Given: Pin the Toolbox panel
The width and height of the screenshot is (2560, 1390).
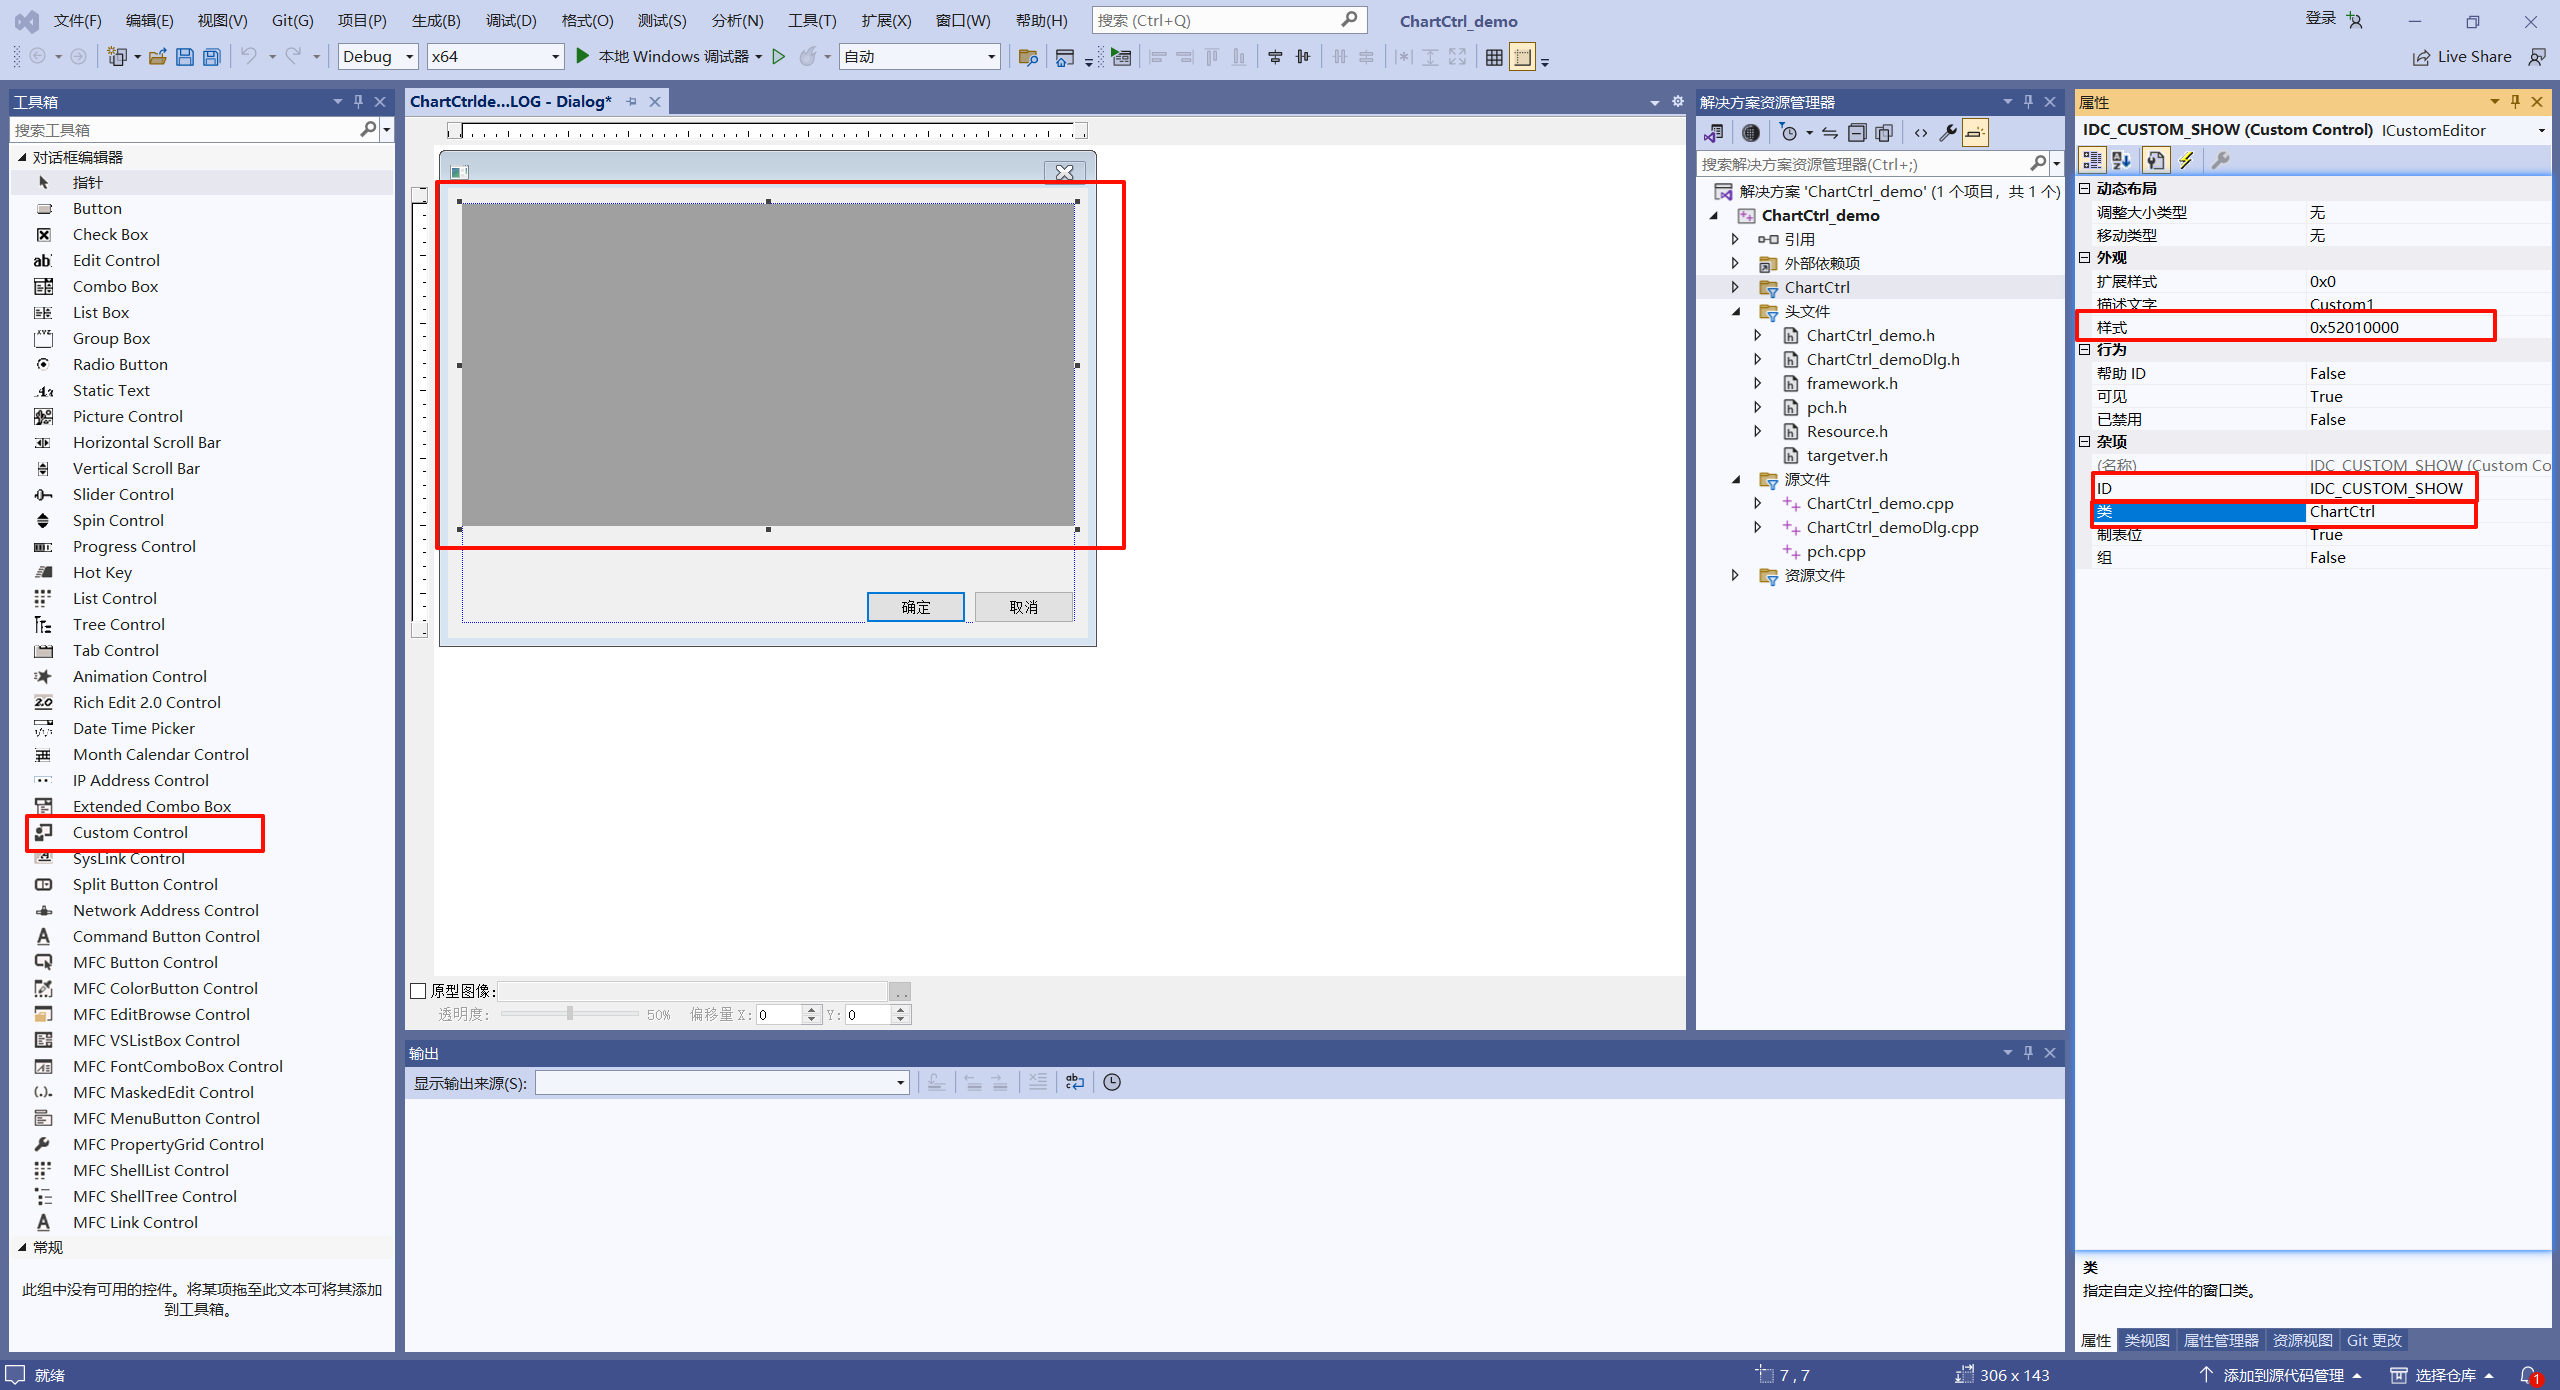Looking at the screenshot, I should [358, 101].
